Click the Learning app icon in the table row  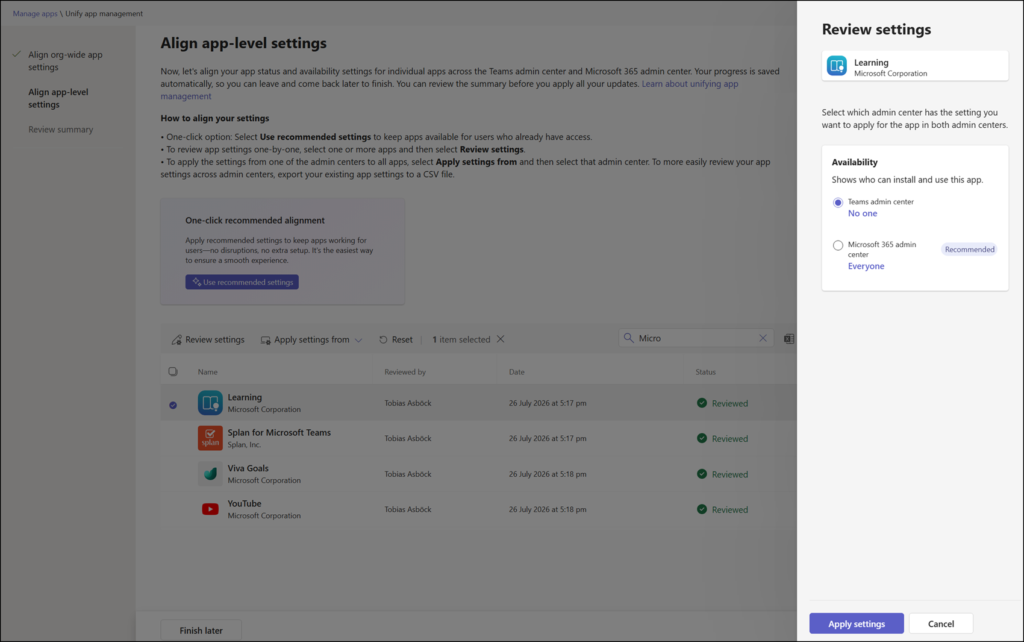[x=210, y=403]
